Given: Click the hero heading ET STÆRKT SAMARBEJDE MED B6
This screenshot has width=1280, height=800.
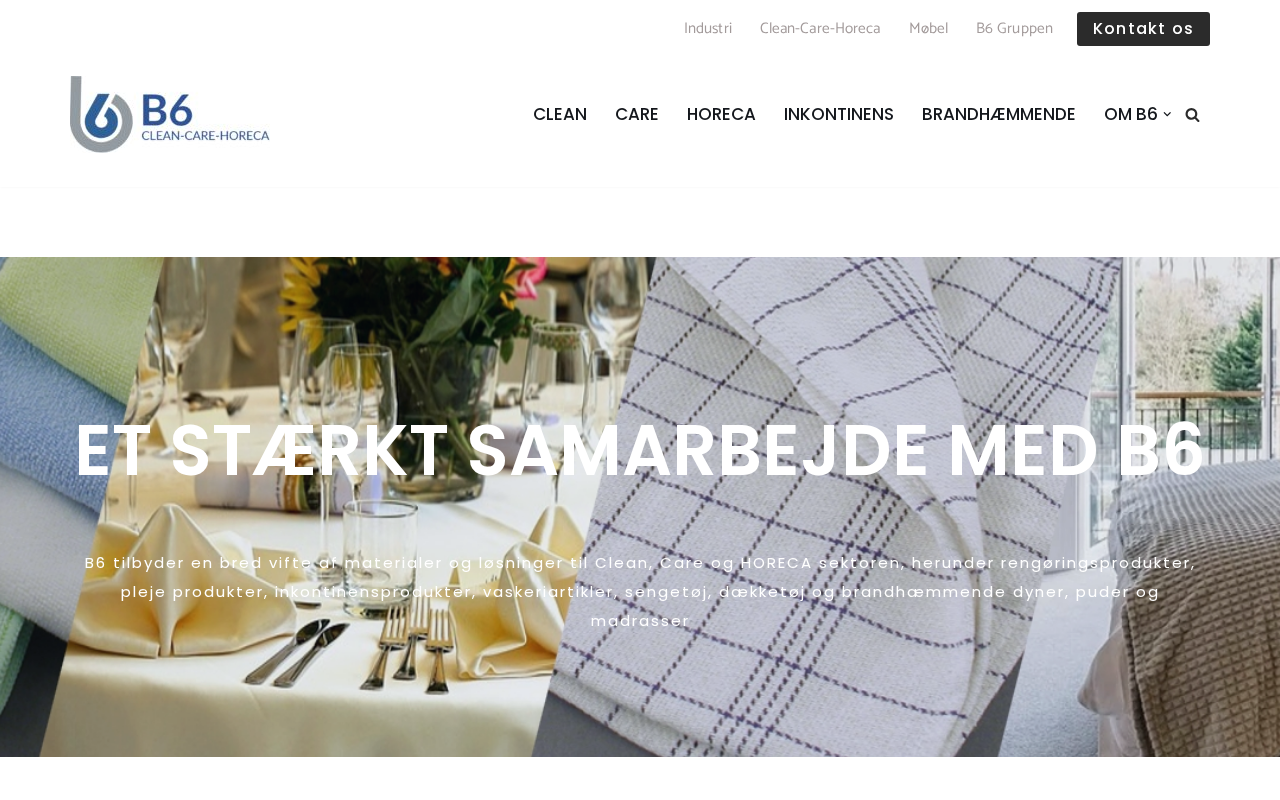Looking at the screenshot, I should pos(640,451).
